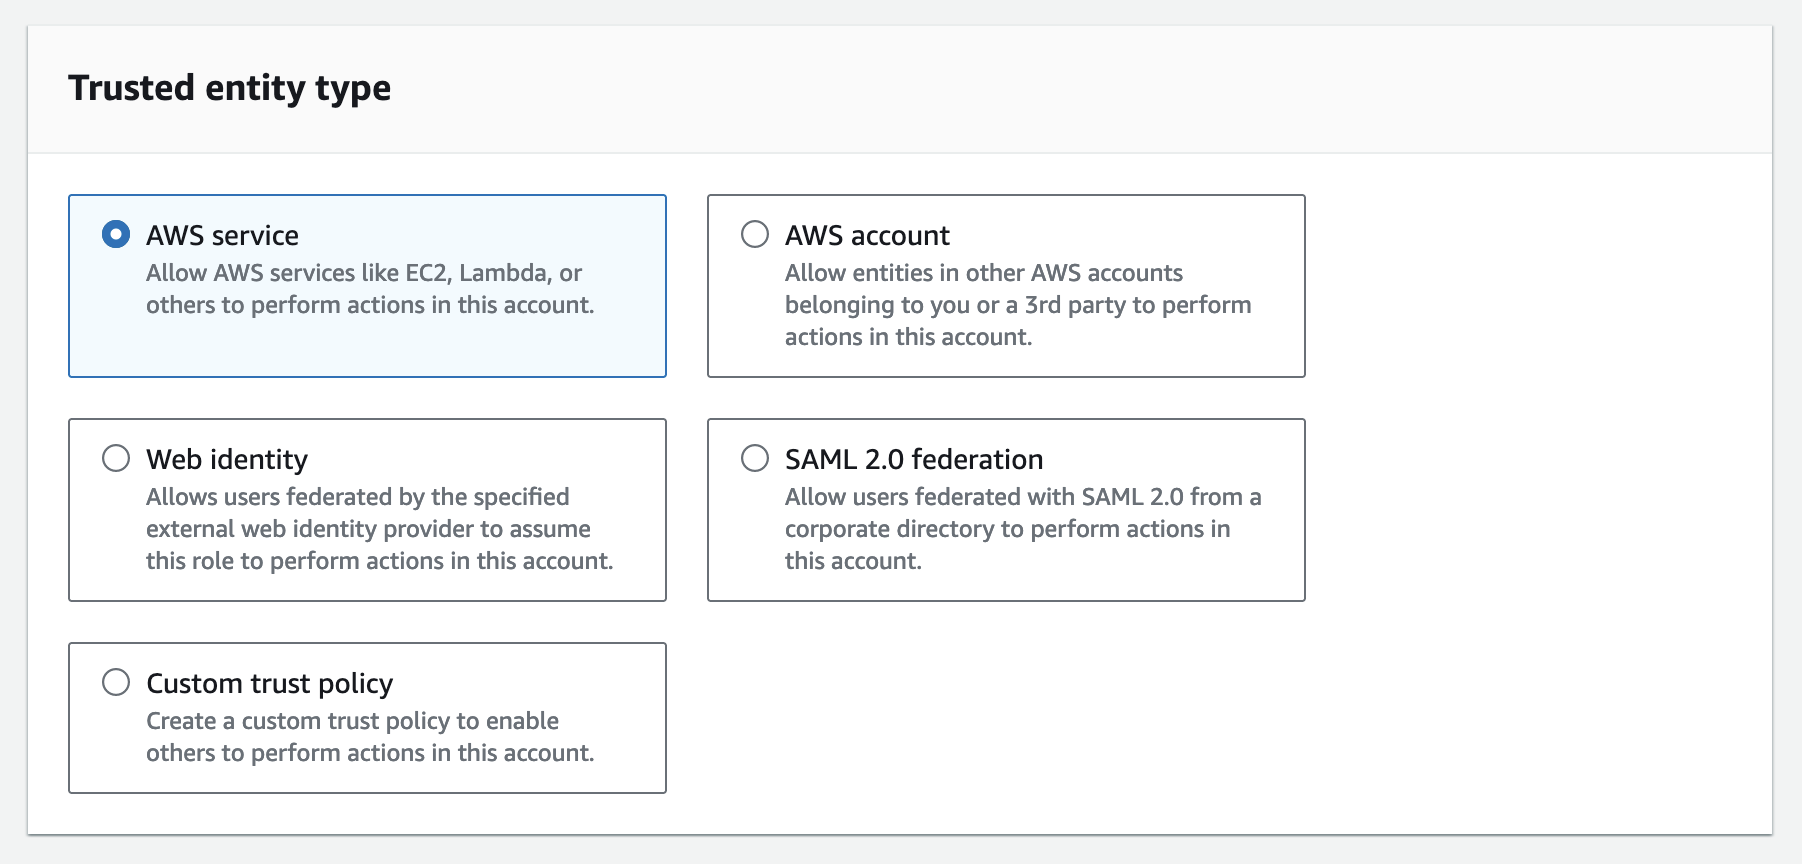Screen dimensions: 1802x864
Task: Choose the Web identity radio button
Action: 116,459
